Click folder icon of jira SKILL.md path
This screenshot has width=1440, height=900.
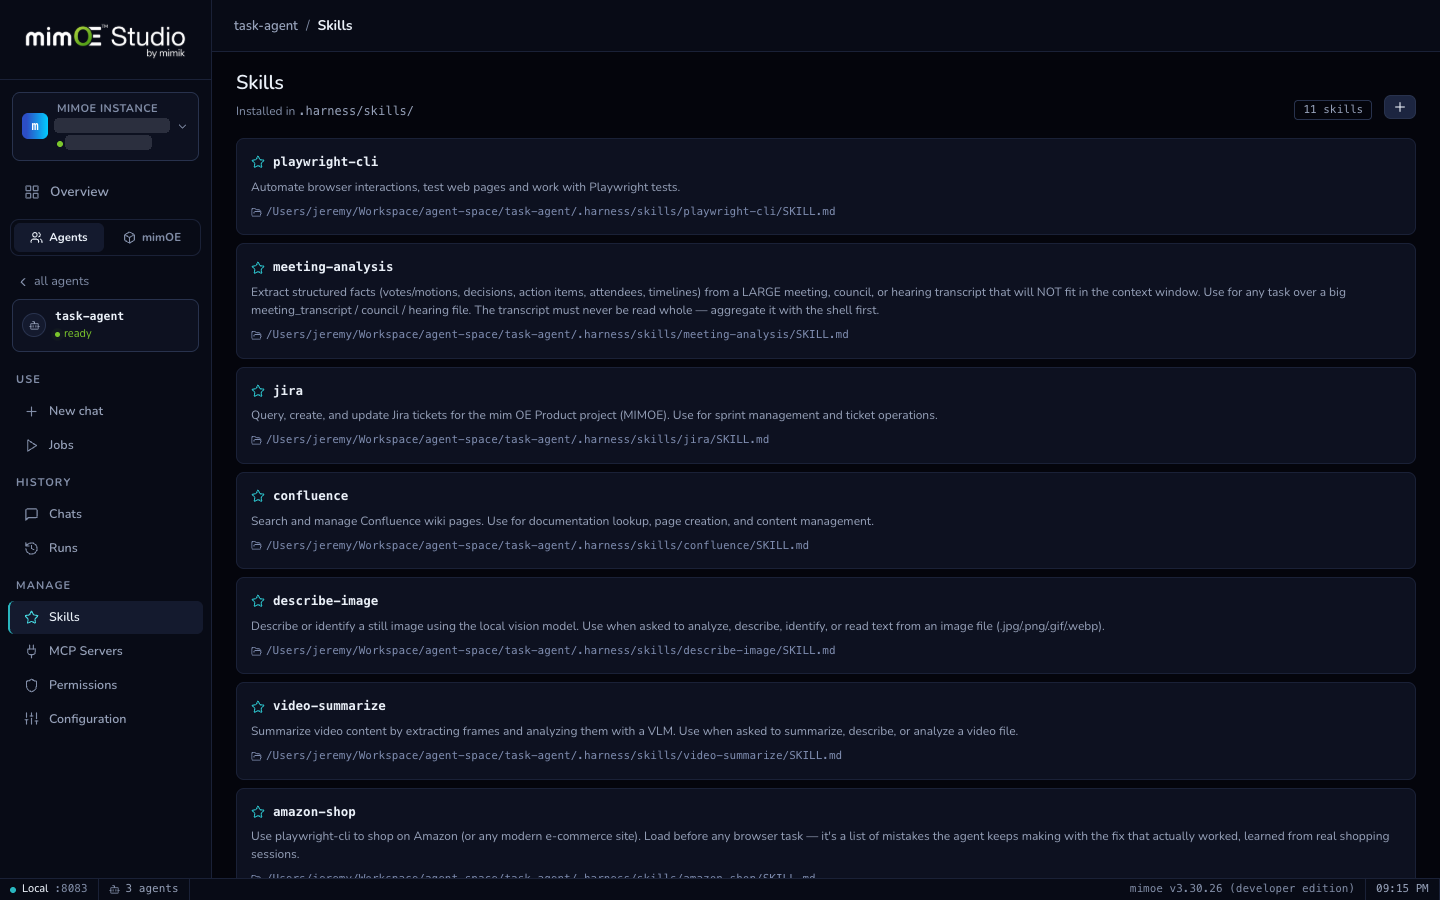(x=256, y=440)
